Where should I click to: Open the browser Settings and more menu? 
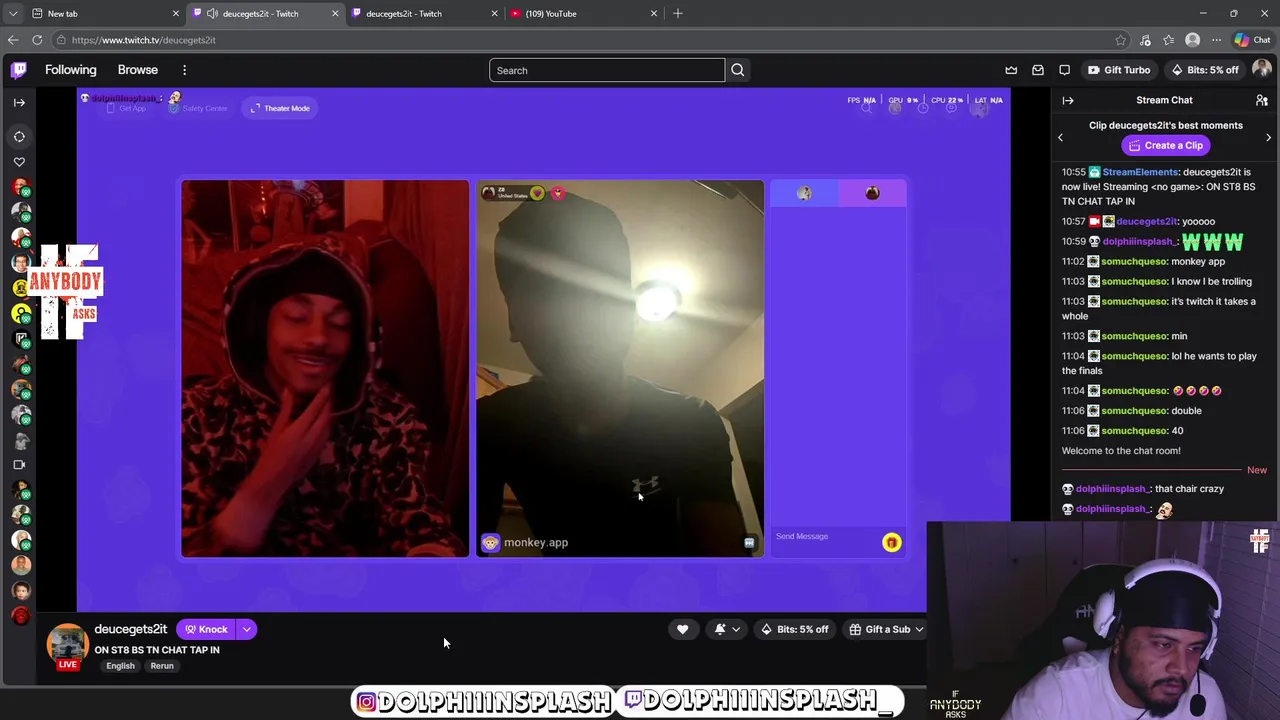coord(1216,40)
